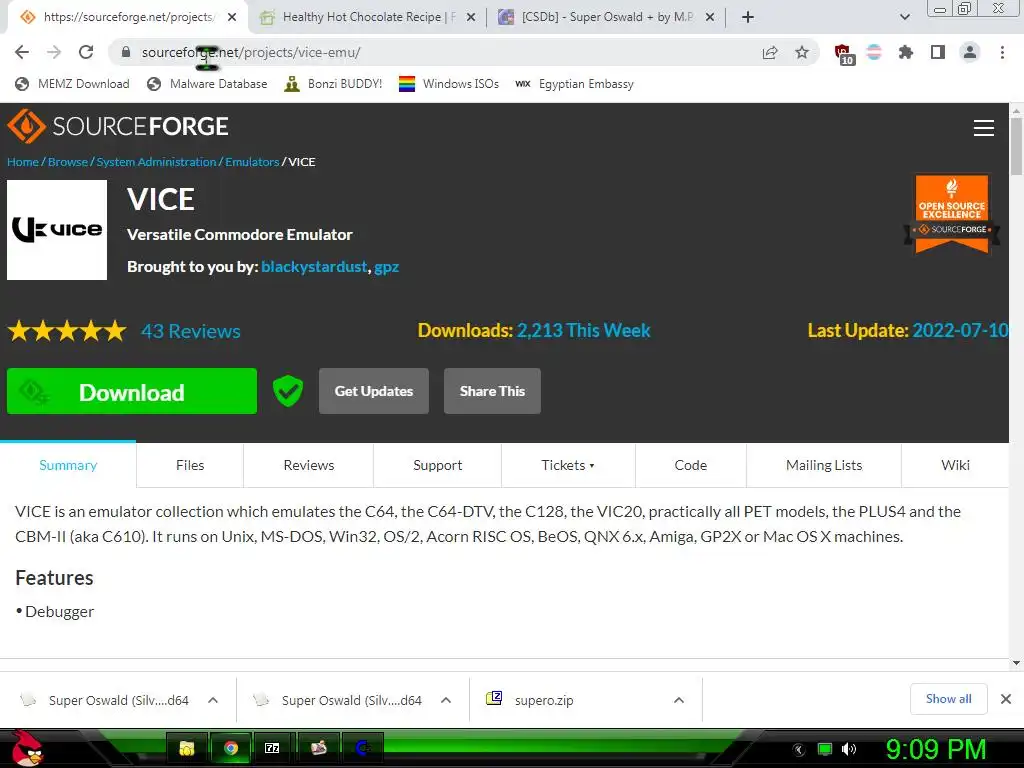Image resolution: width=1024 pixels, height=768 pixels.
Task: Open blackystardust profile link
Action: click(x=314, y=266)
